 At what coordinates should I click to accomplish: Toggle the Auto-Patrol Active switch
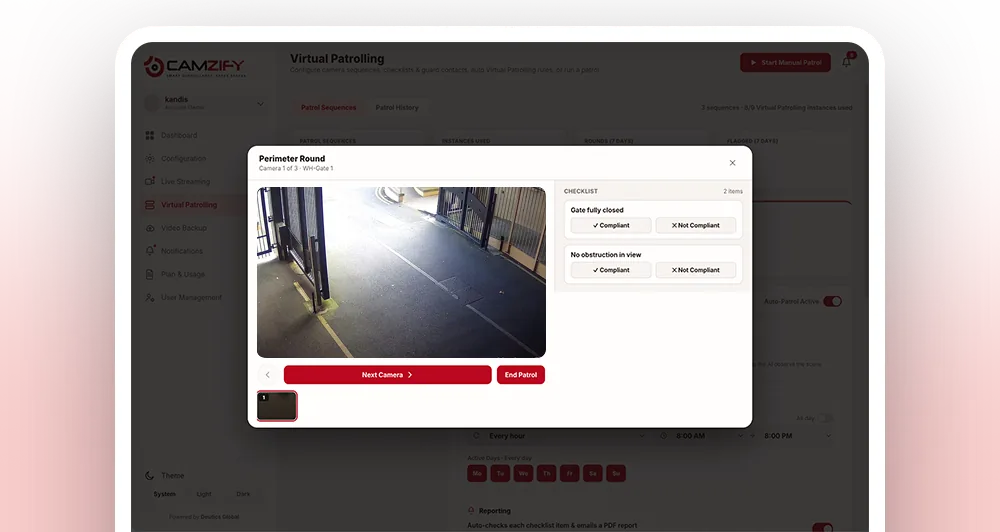[832, 301]
